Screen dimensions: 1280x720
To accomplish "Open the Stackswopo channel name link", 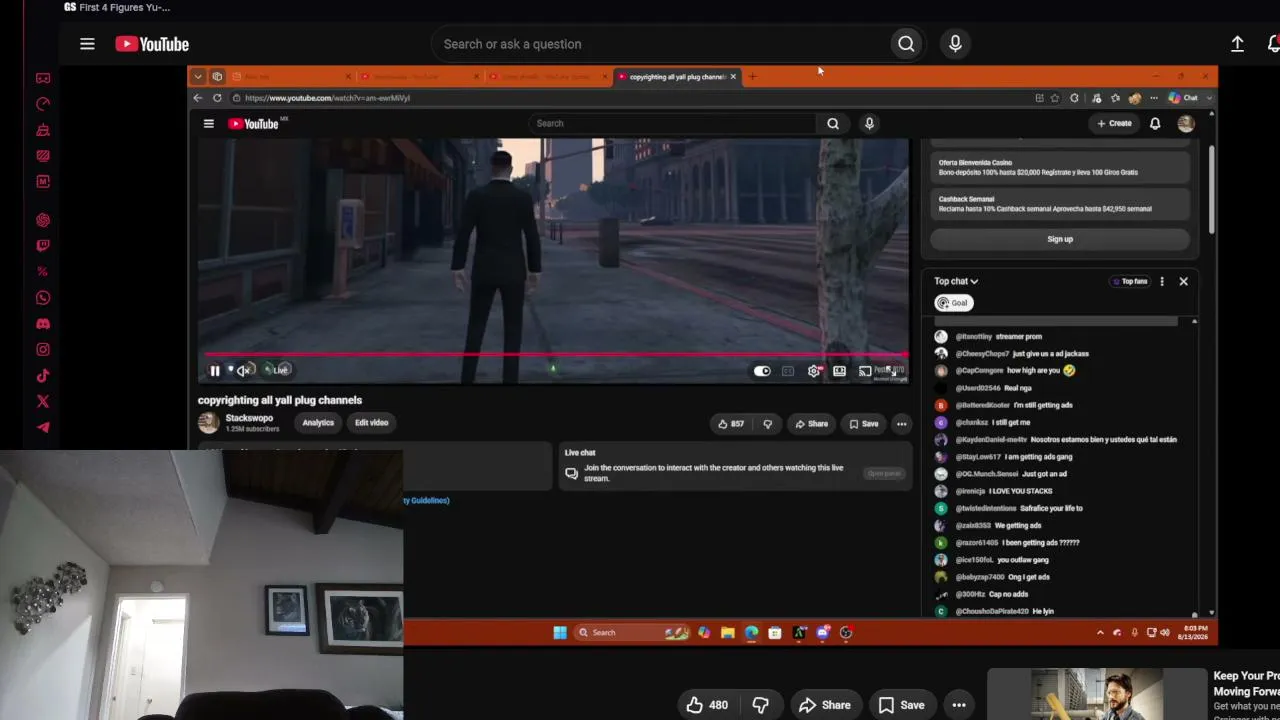I will tap(249, 418).
